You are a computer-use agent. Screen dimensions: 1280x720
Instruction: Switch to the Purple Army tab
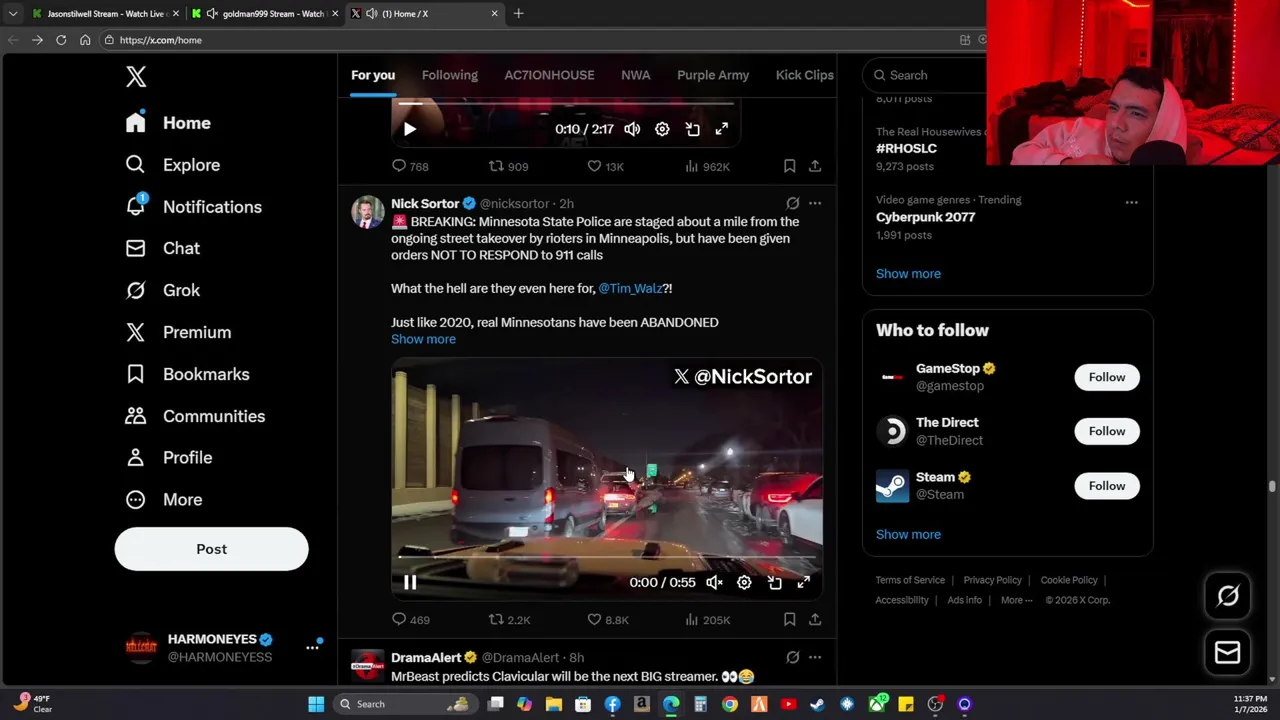pos(713,75)
